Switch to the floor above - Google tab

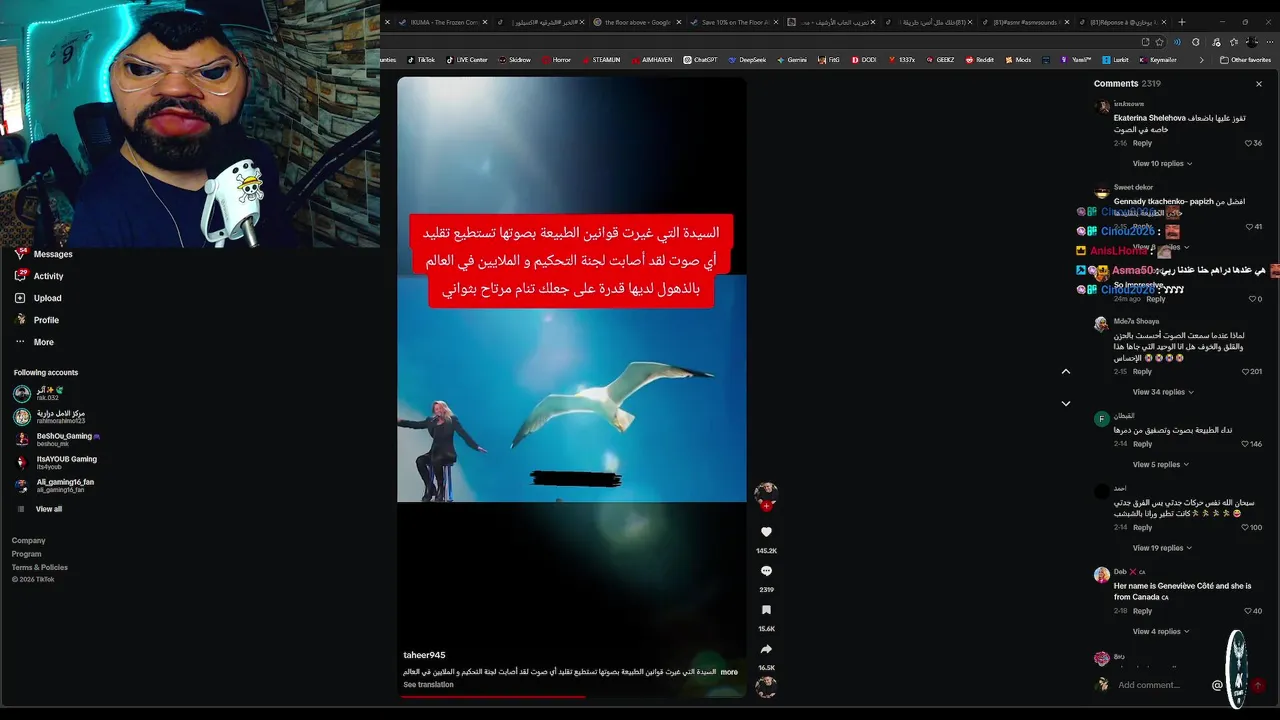(637, 22)
